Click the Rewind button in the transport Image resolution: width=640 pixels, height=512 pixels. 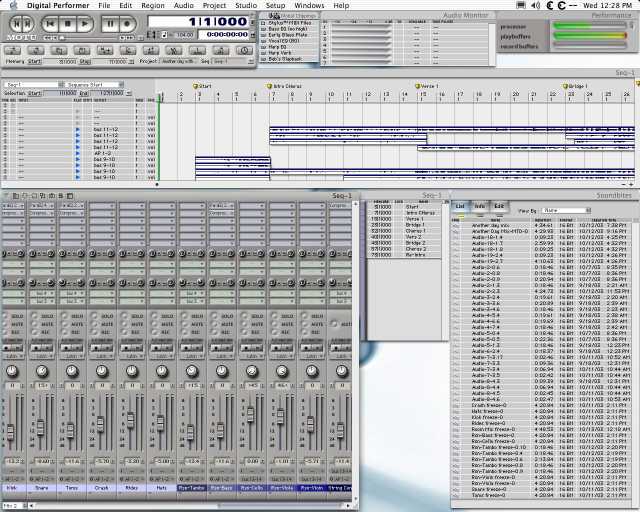[50, 24]
